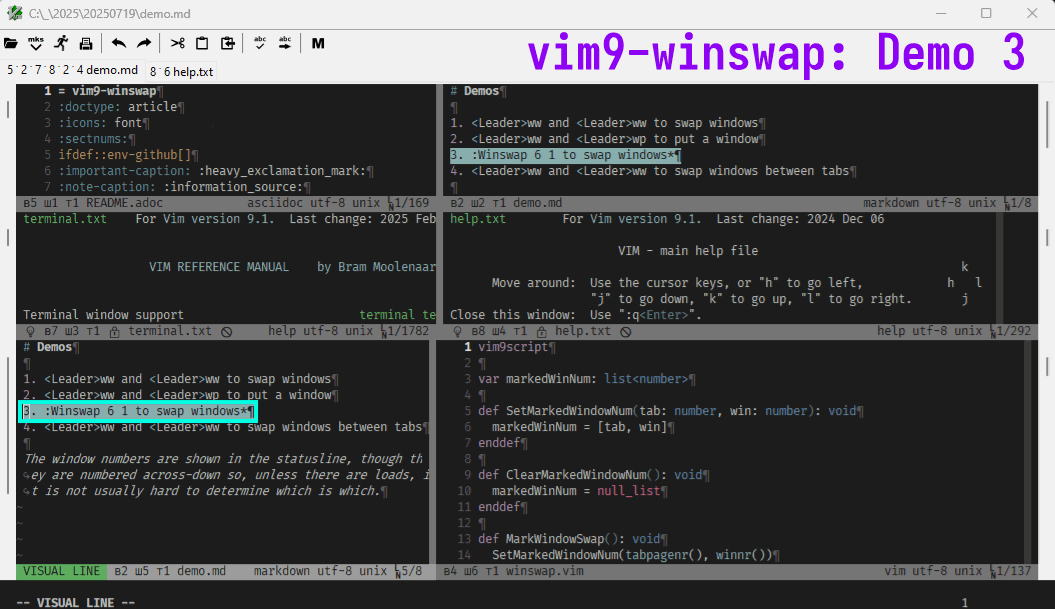Click 'VIM REFERENCE MANUAL' text
1055x609 pixels.
coord(219,267)
